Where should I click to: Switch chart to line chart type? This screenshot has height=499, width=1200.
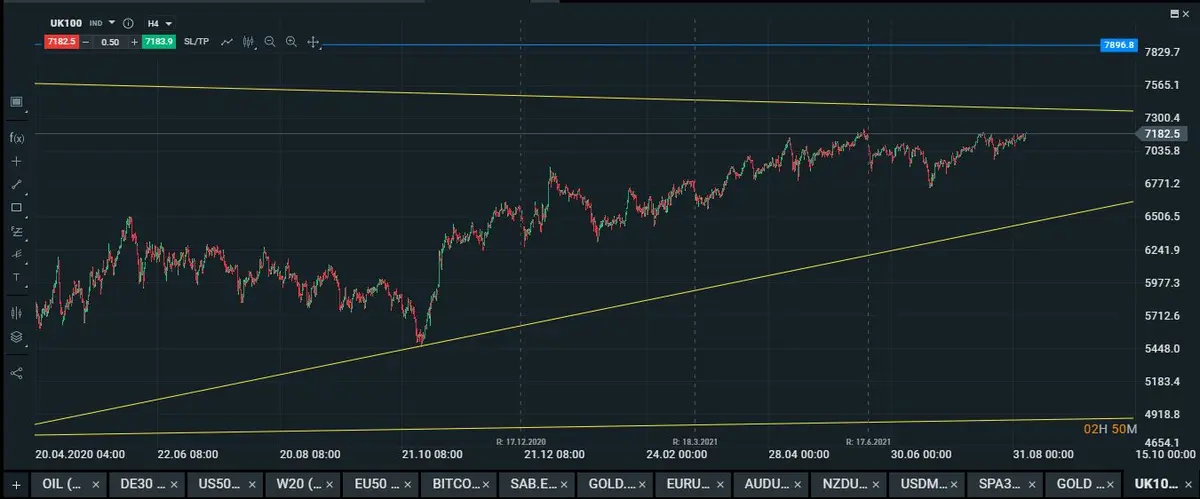(228, 42)
